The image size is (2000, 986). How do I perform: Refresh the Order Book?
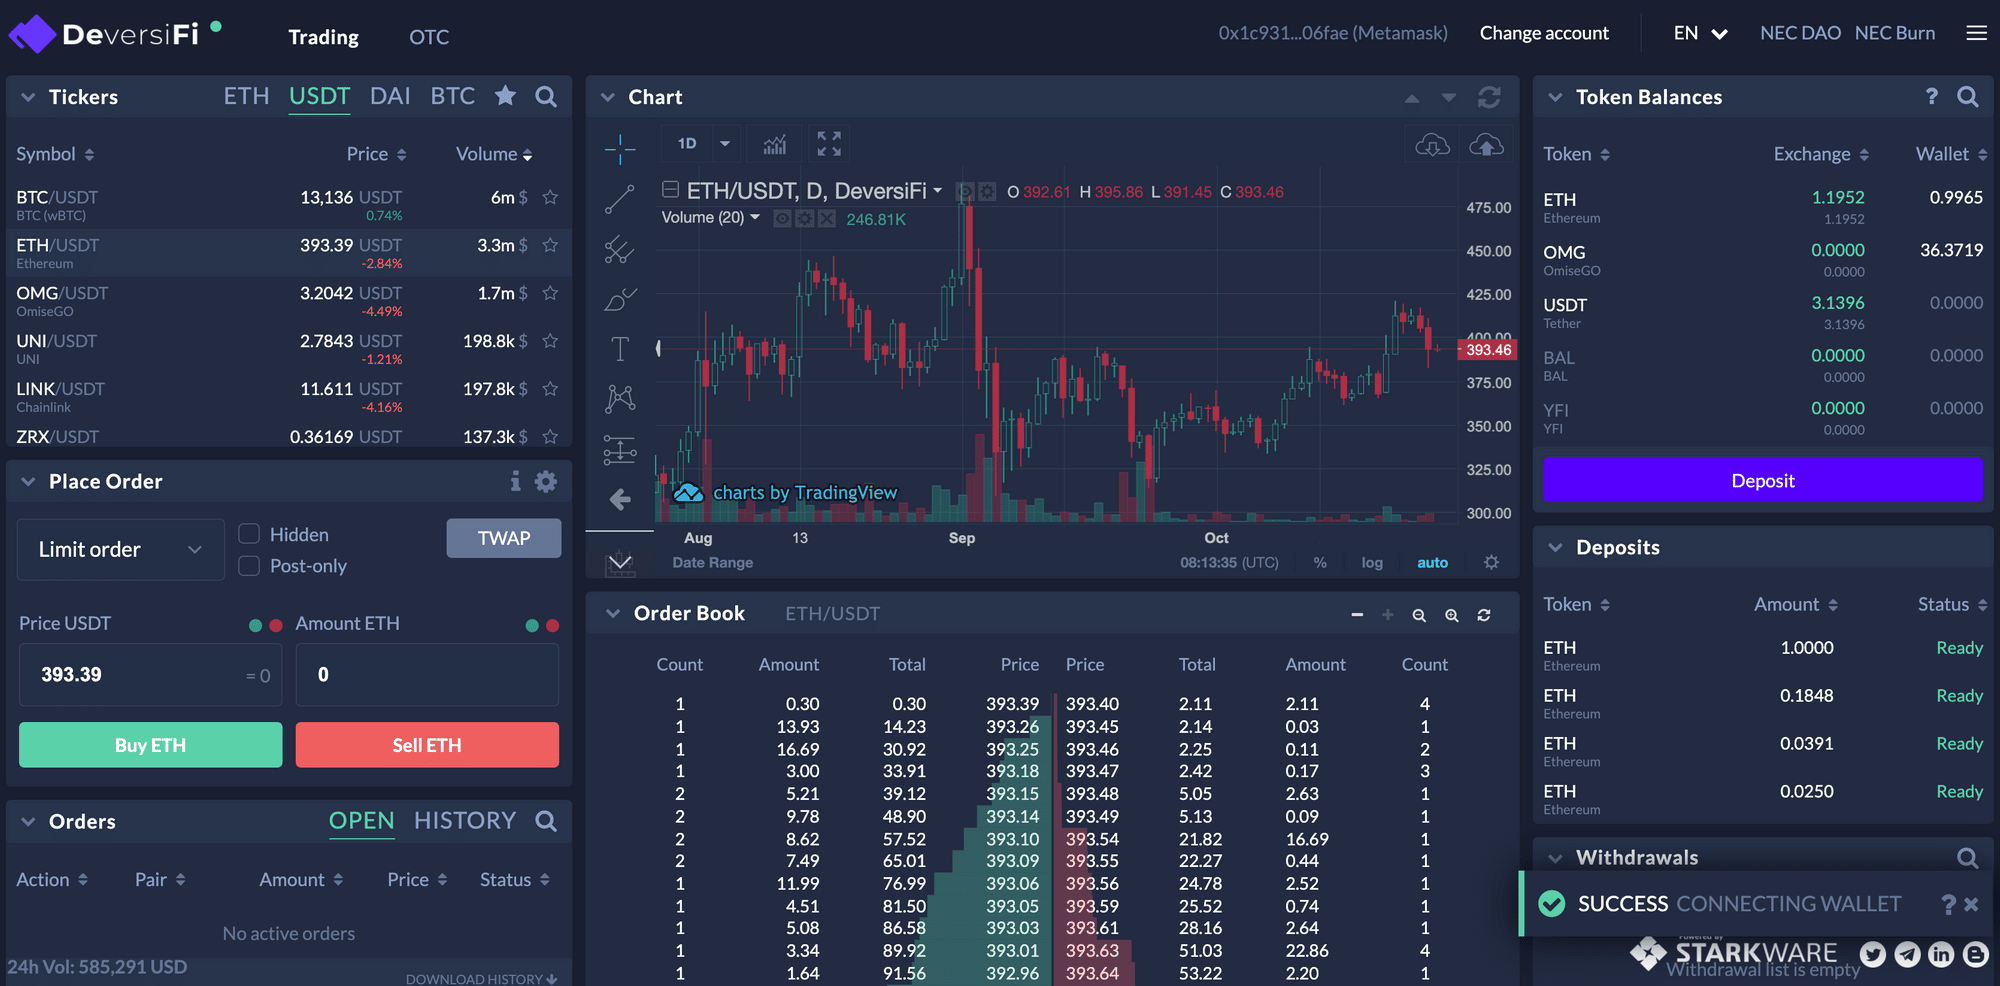(1484, 615)
